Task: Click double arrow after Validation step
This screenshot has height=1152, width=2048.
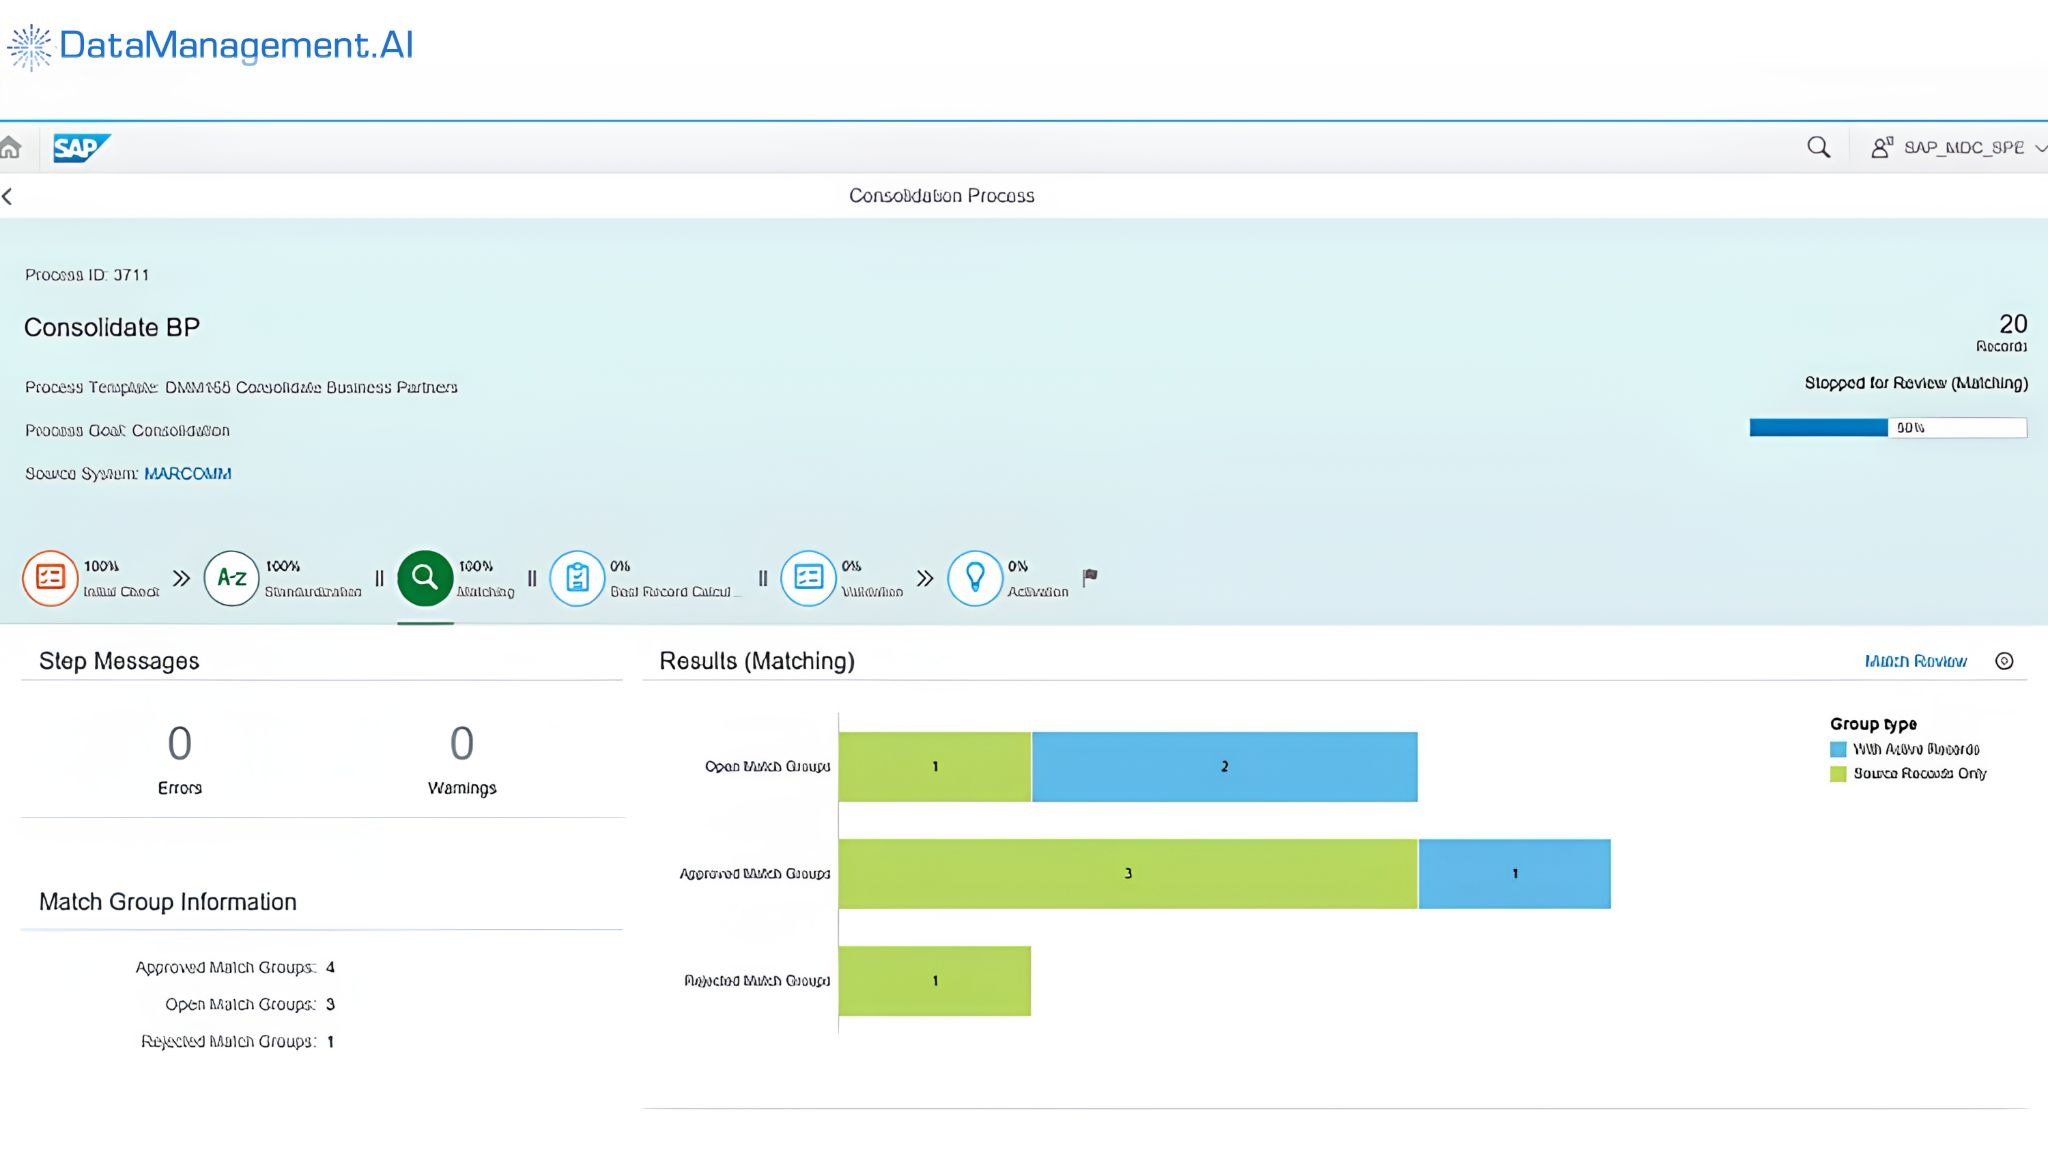Action: click(x=925, y=578)
